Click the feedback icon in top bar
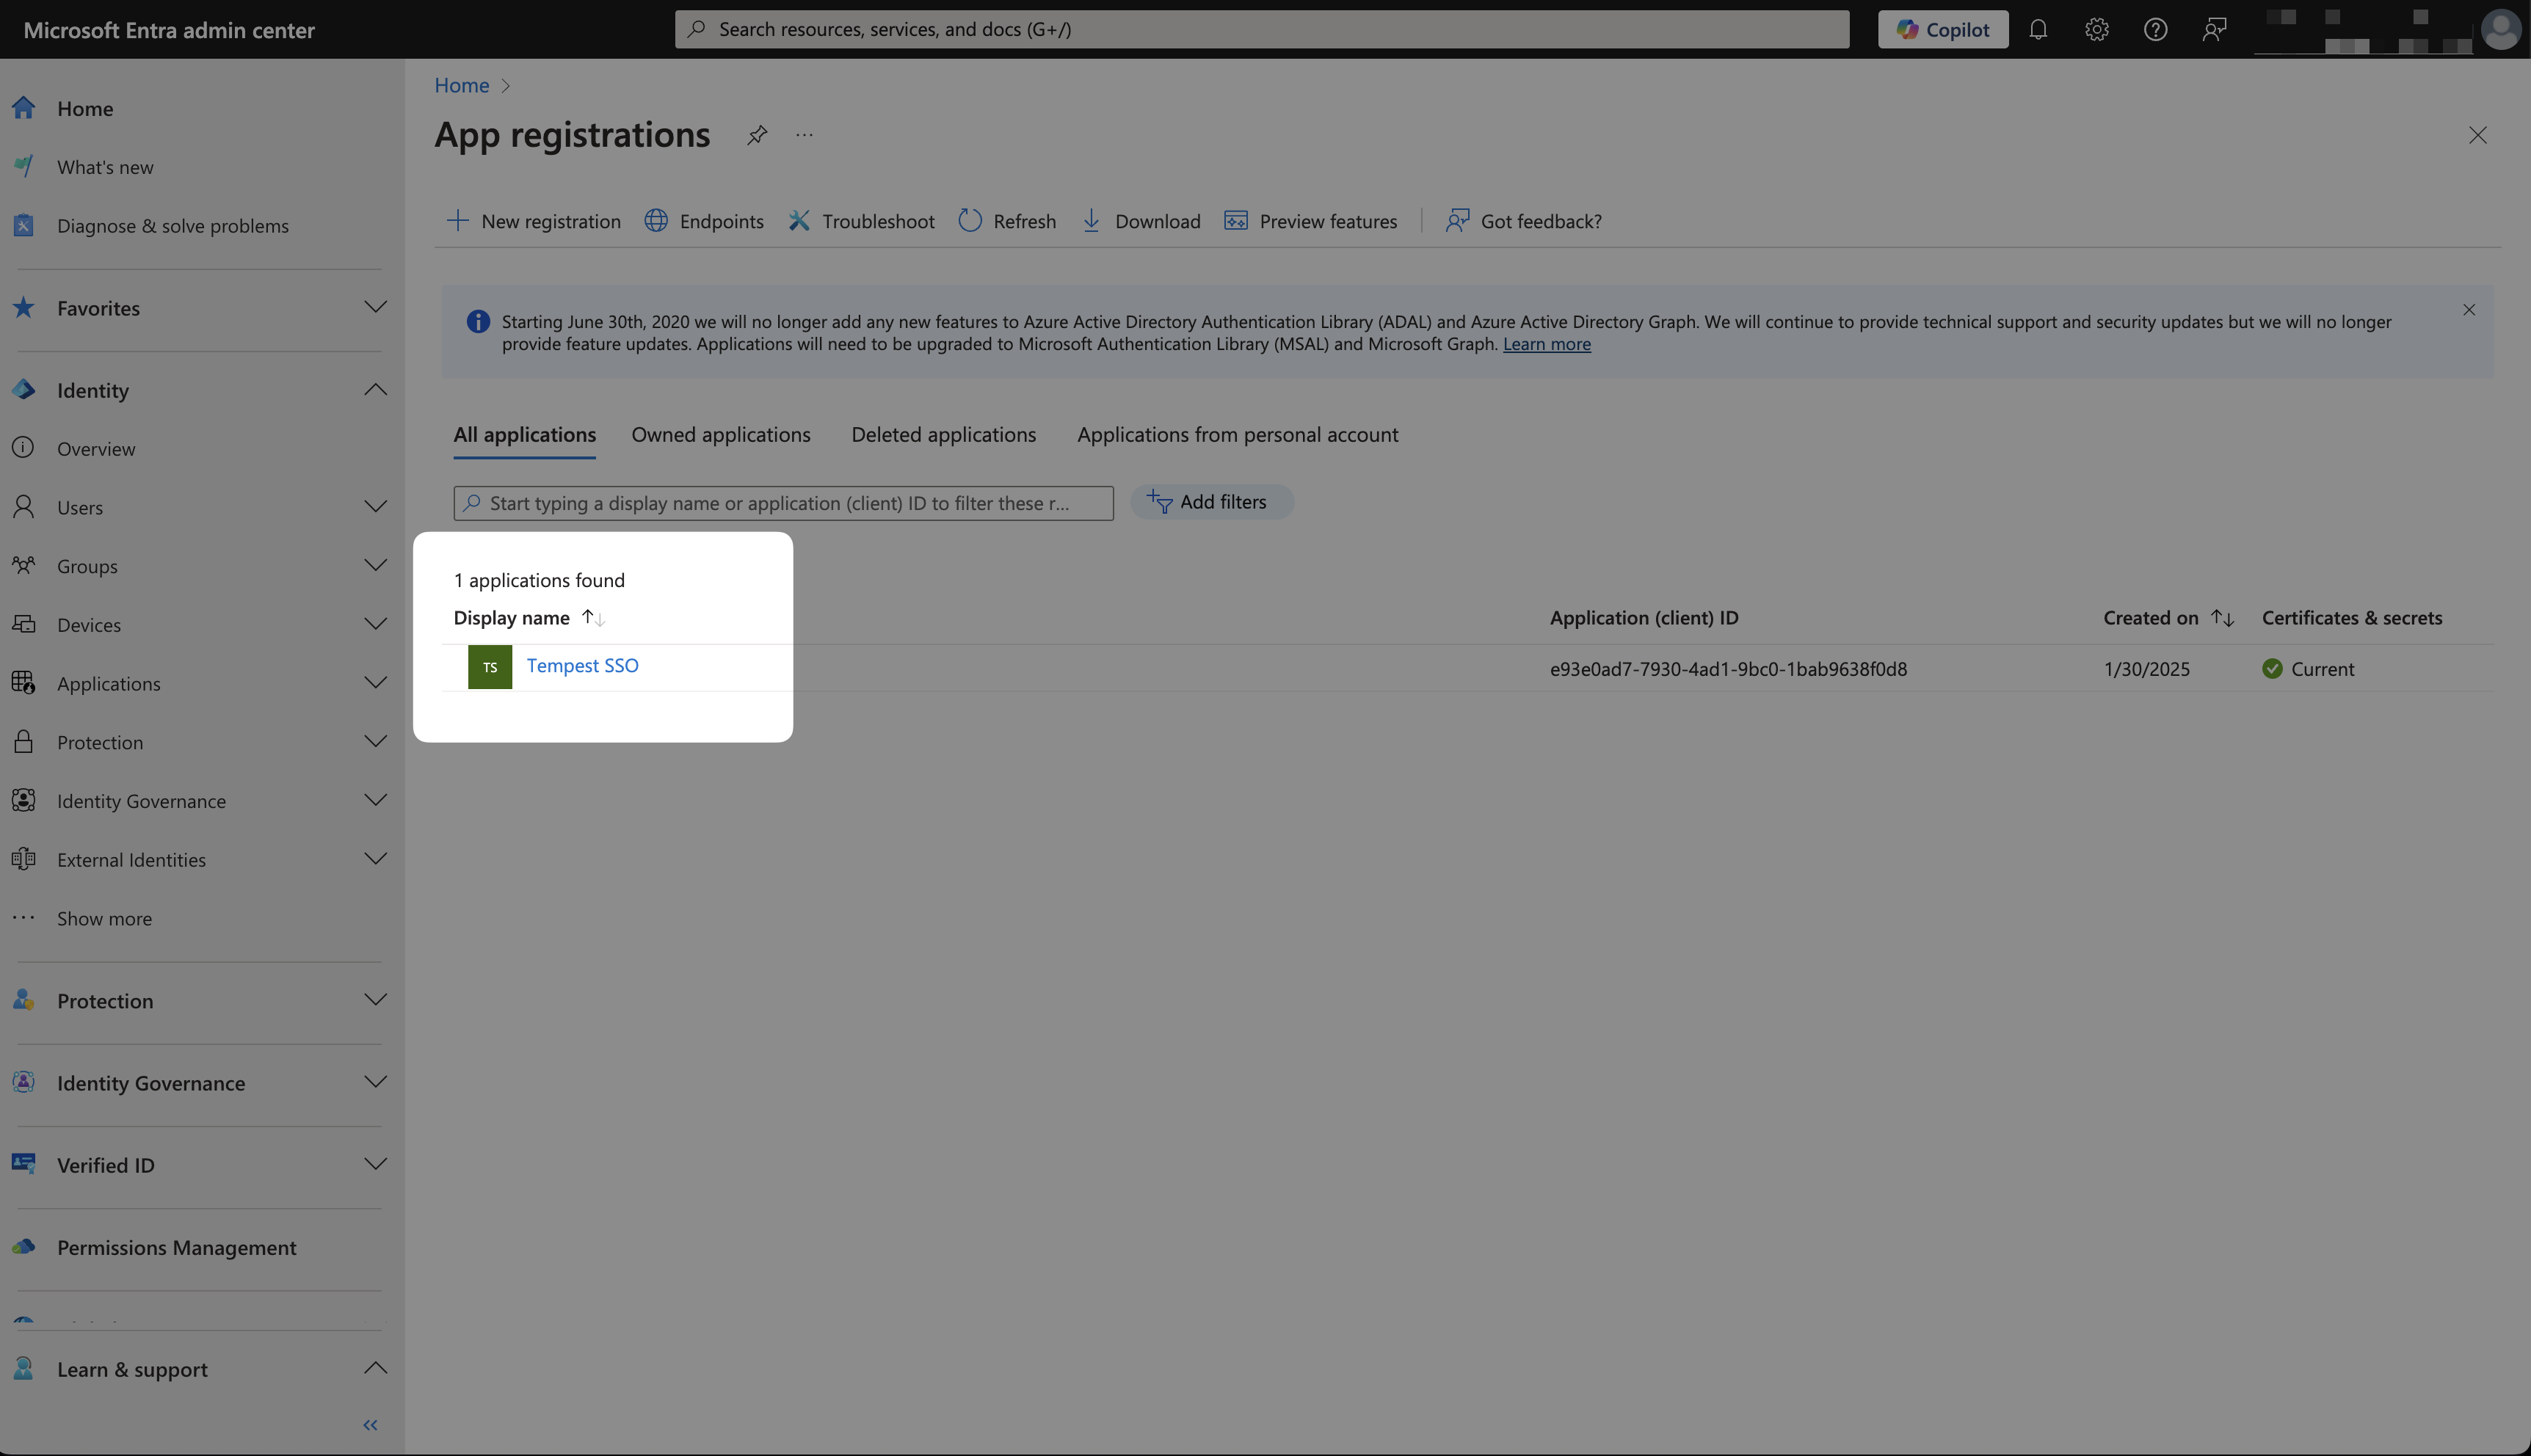Viewport: 2531px width, 1456px height. pos(2214,29)
